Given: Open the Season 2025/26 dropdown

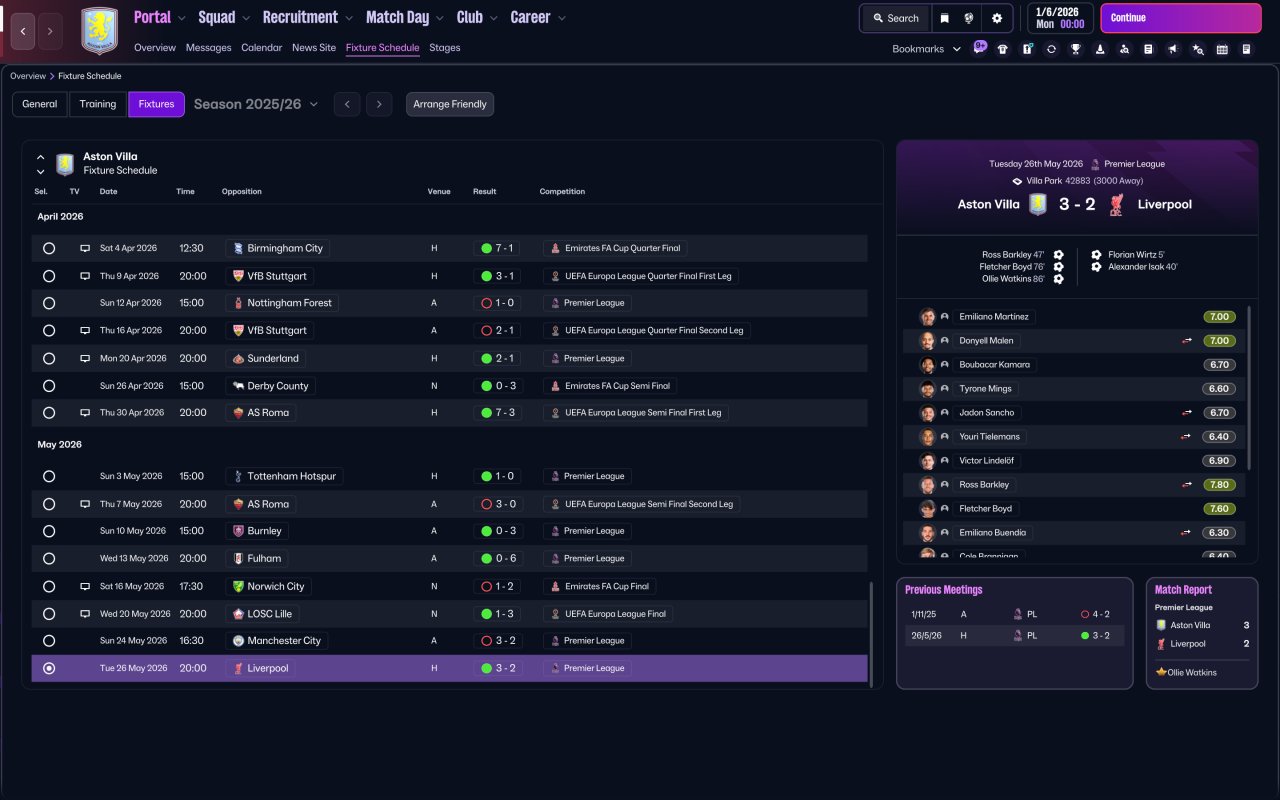Looking at the screenshot, I should (256, 104).
